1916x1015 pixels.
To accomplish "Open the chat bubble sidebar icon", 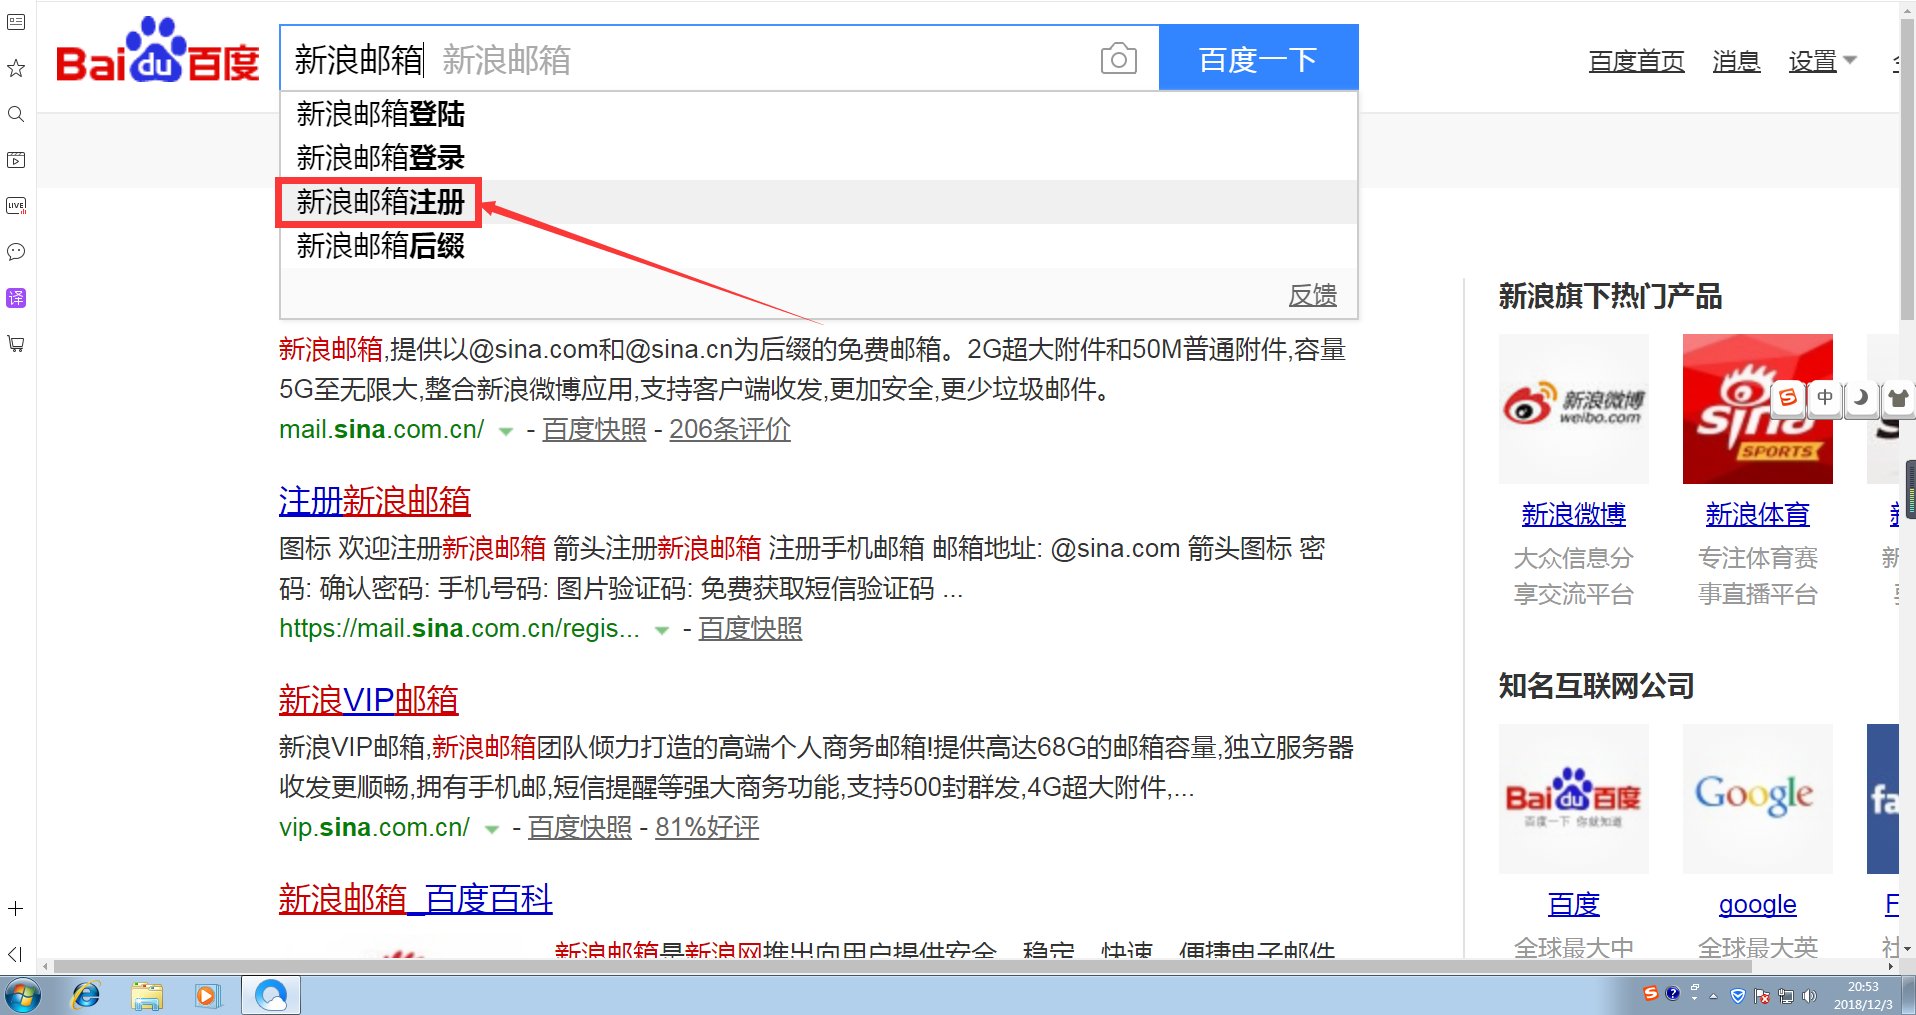I will (x=15, y=252).
